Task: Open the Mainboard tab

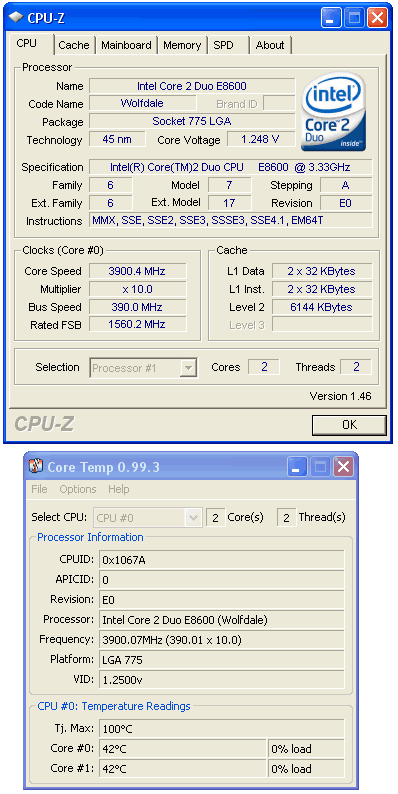Action: 126,45
